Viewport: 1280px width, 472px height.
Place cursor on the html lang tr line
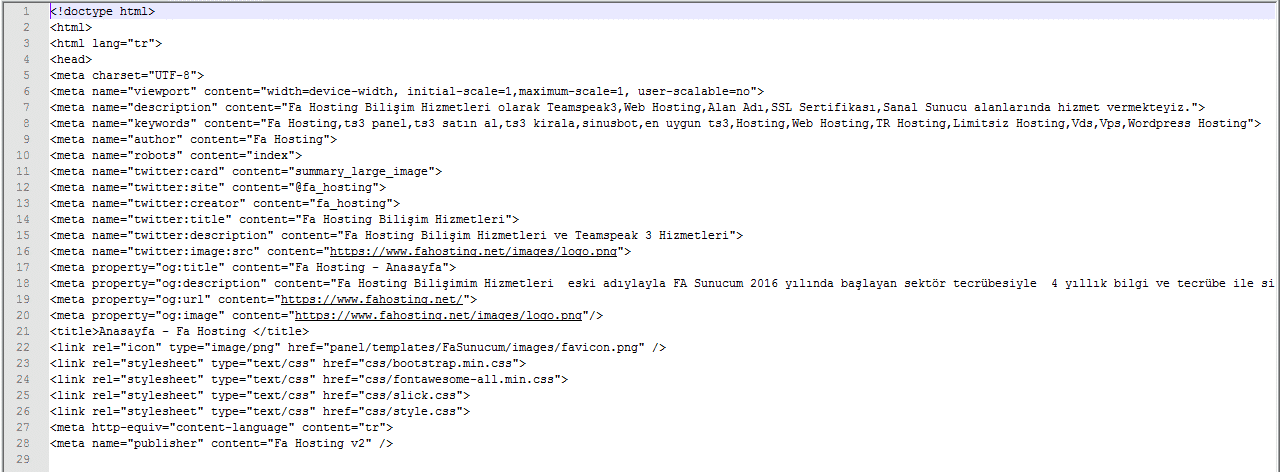click(106, 43)
